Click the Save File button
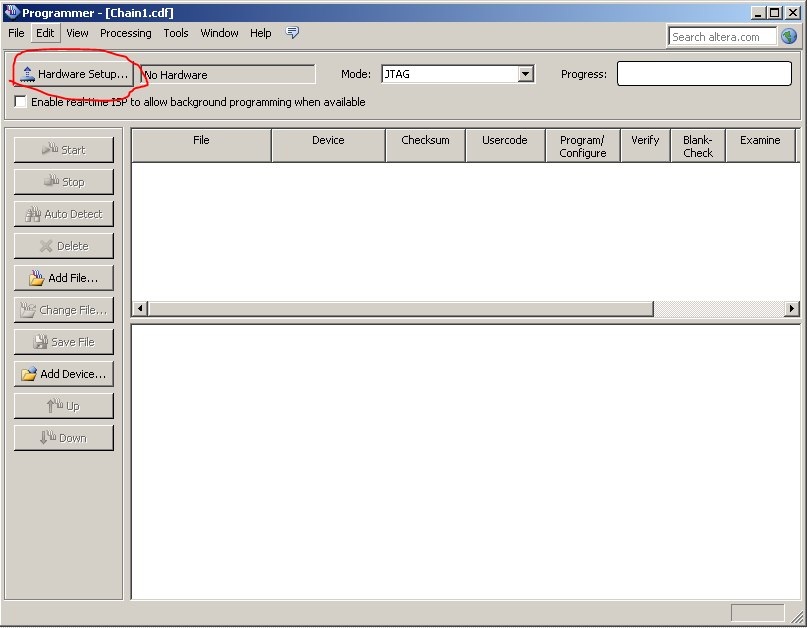This screenshot has width=807, height=628. point(64,342)
